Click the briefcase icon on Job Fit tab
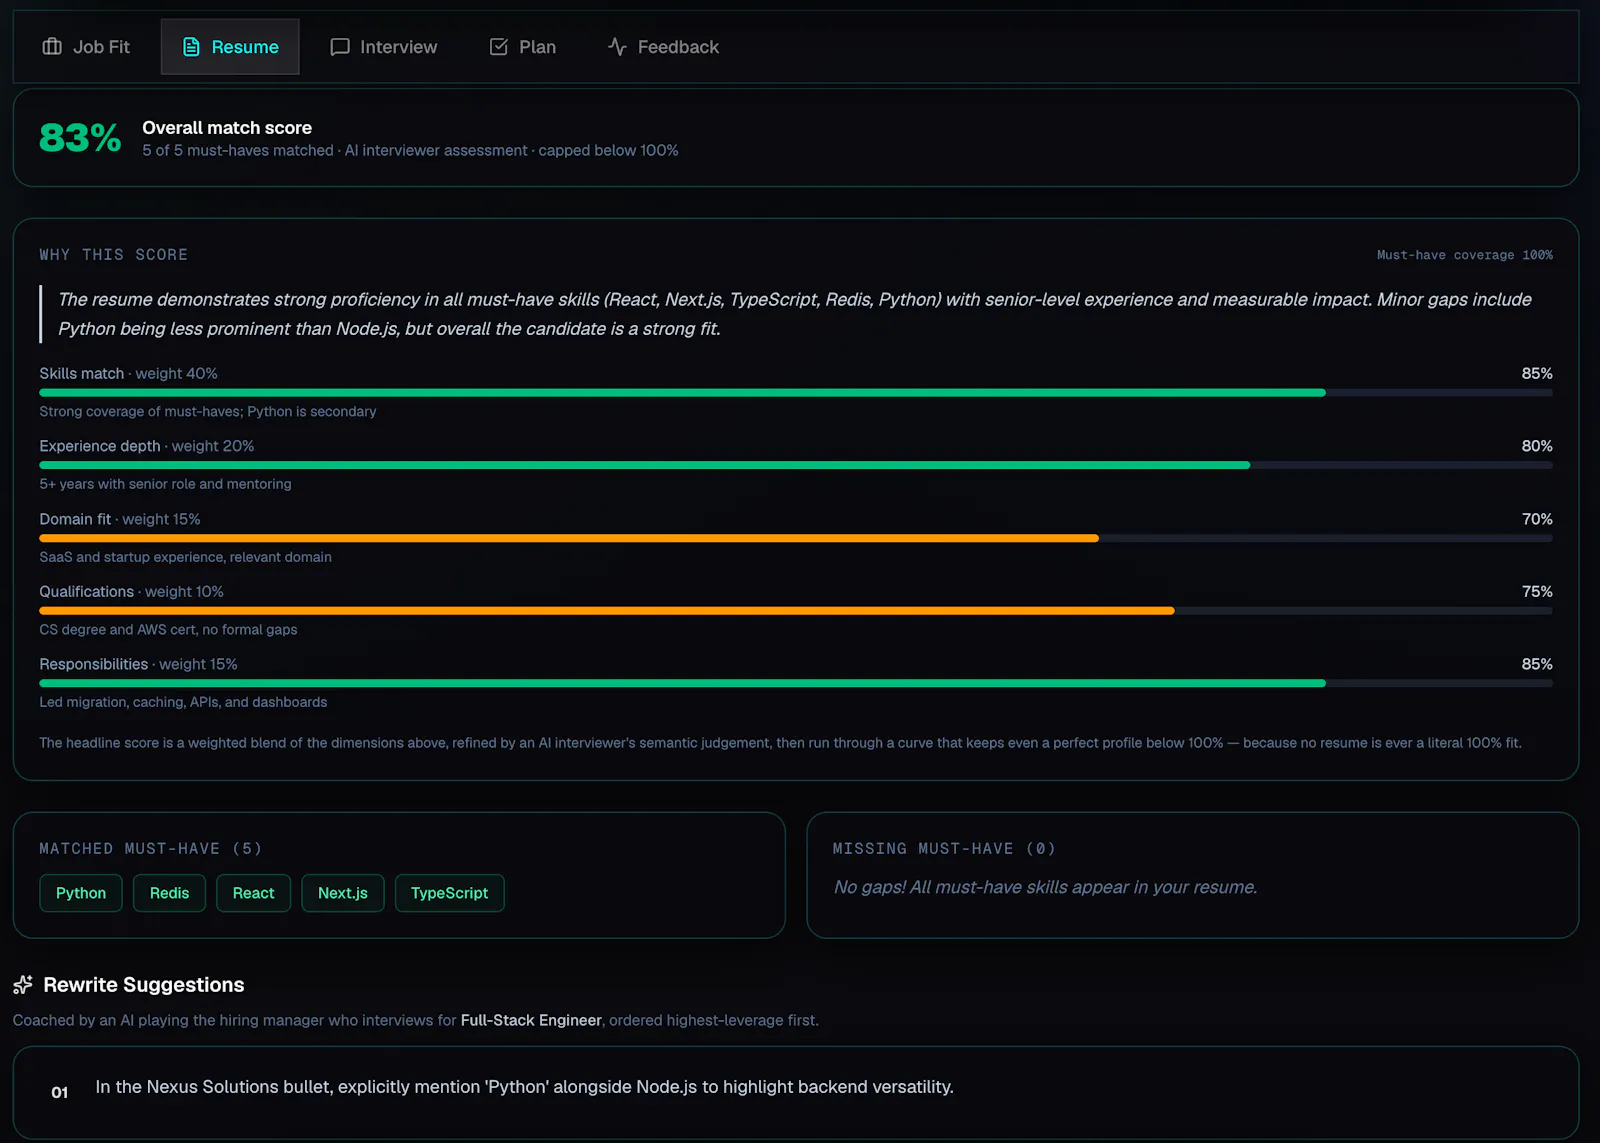Image resolution: width=1600 pixels, height=1143 pixels. coord(52,47)
